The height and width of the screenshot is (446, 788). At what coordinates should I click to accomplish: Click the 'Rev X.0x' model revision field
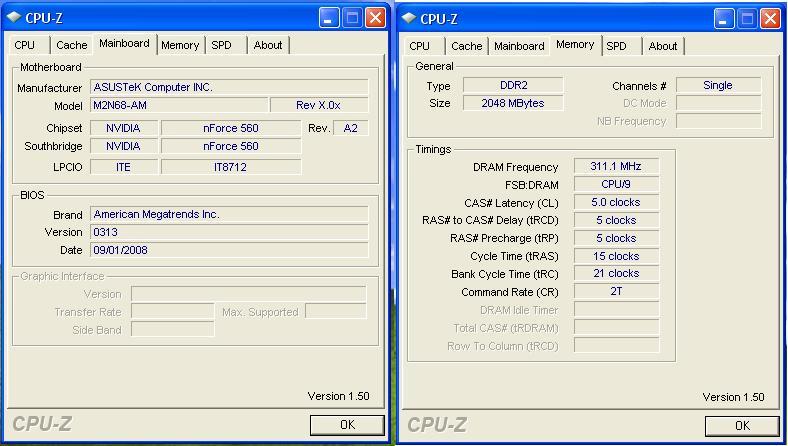[319, 106]
